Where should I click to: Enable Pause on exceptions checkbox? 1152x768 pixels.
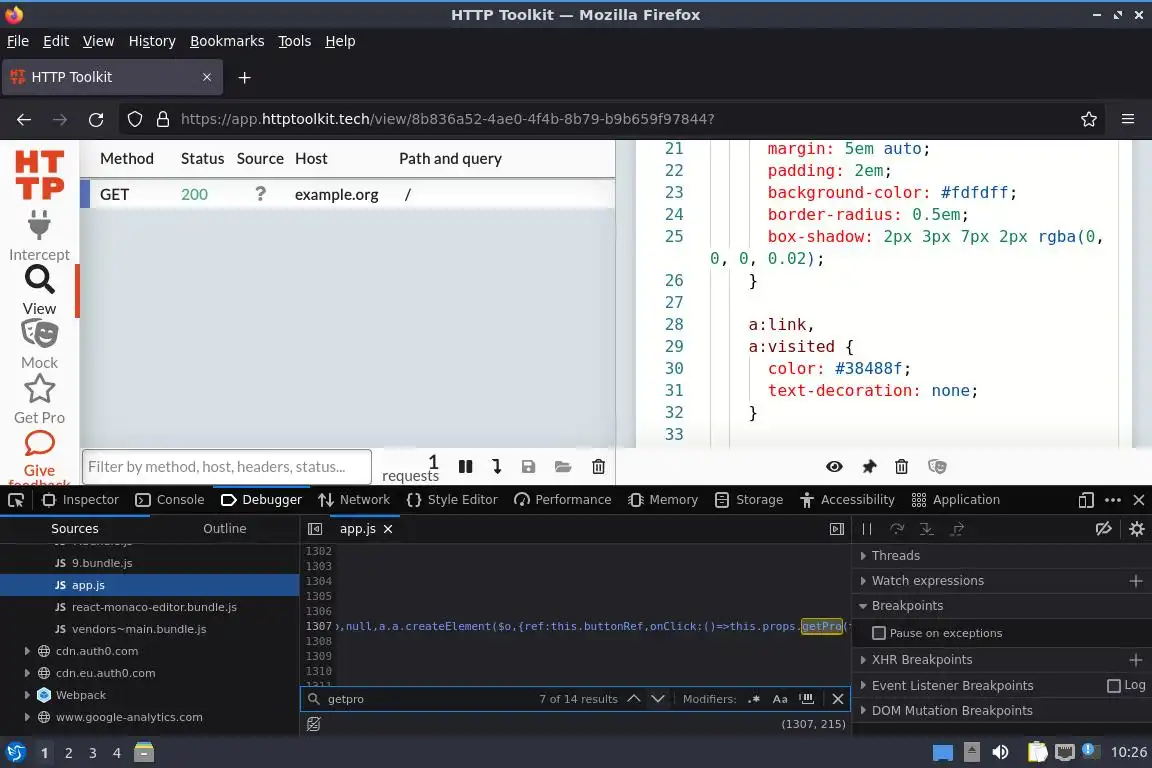879,634
